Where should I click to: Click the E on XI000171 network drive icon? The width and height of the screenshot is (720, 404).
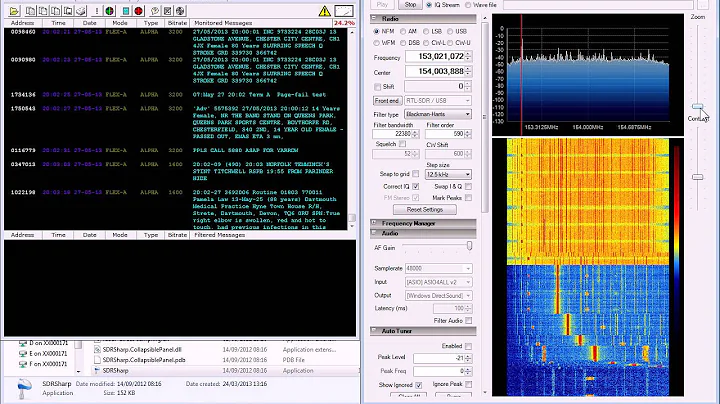click(22, 354)
